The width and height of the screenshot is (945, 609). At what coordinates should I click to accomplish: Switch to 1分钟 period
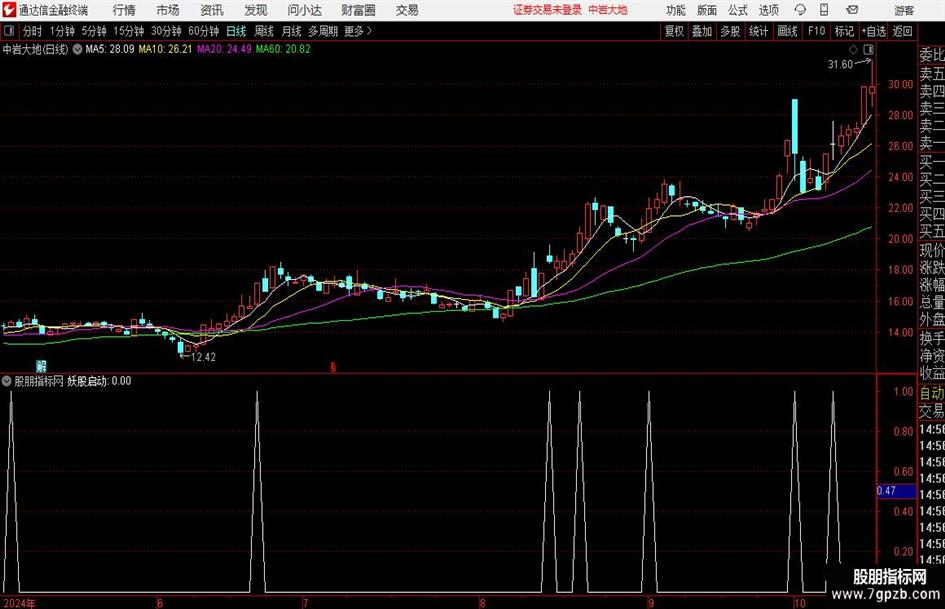point(61,31)
